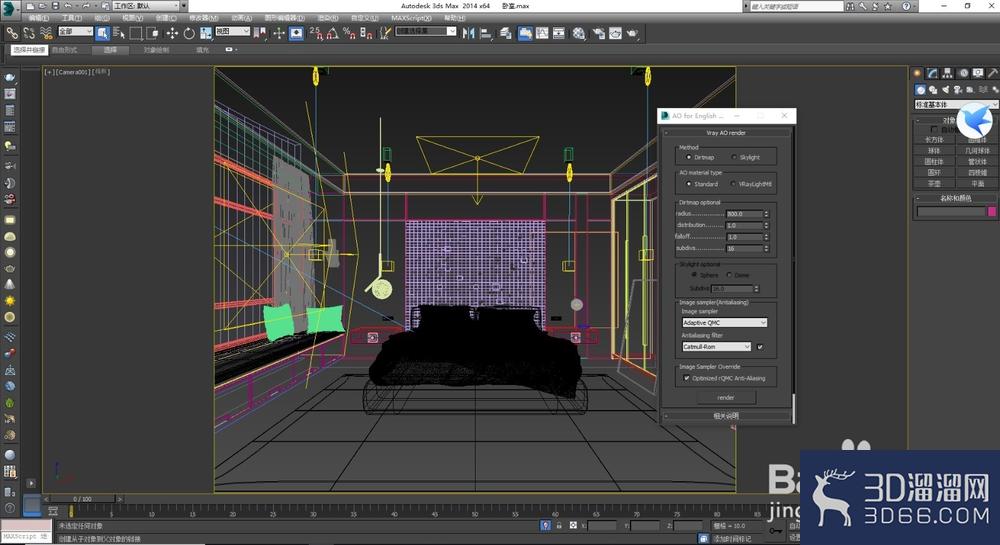Click the 圆柱体 cylinder primitive button
Image resolution: width=1000 pixels, height=545 pixels.
934,162
